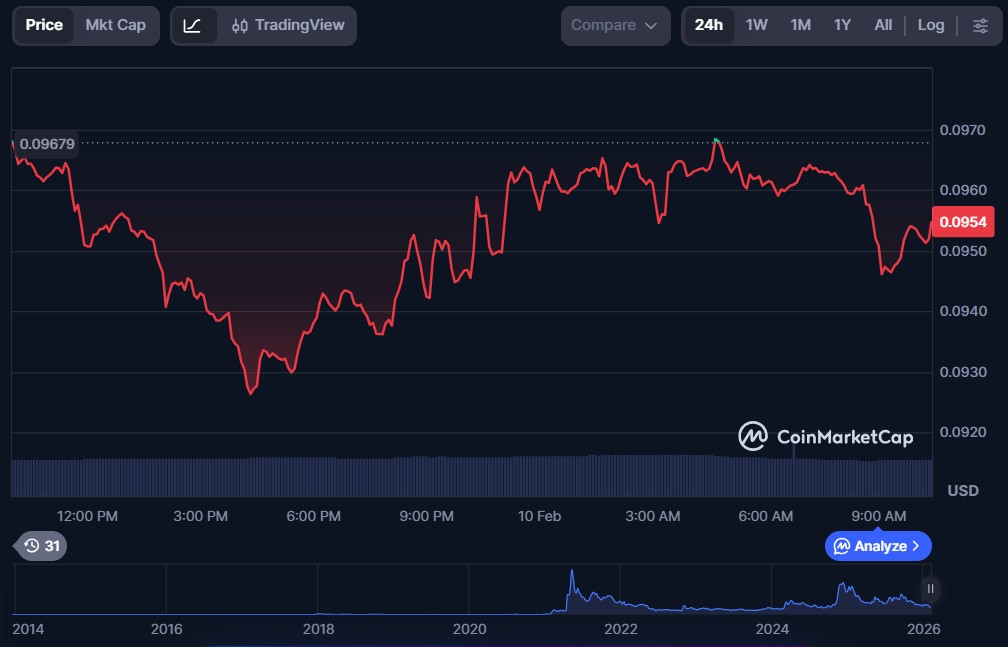
Task: Click the chevron arrow in the Compare box
Action: 651,25
